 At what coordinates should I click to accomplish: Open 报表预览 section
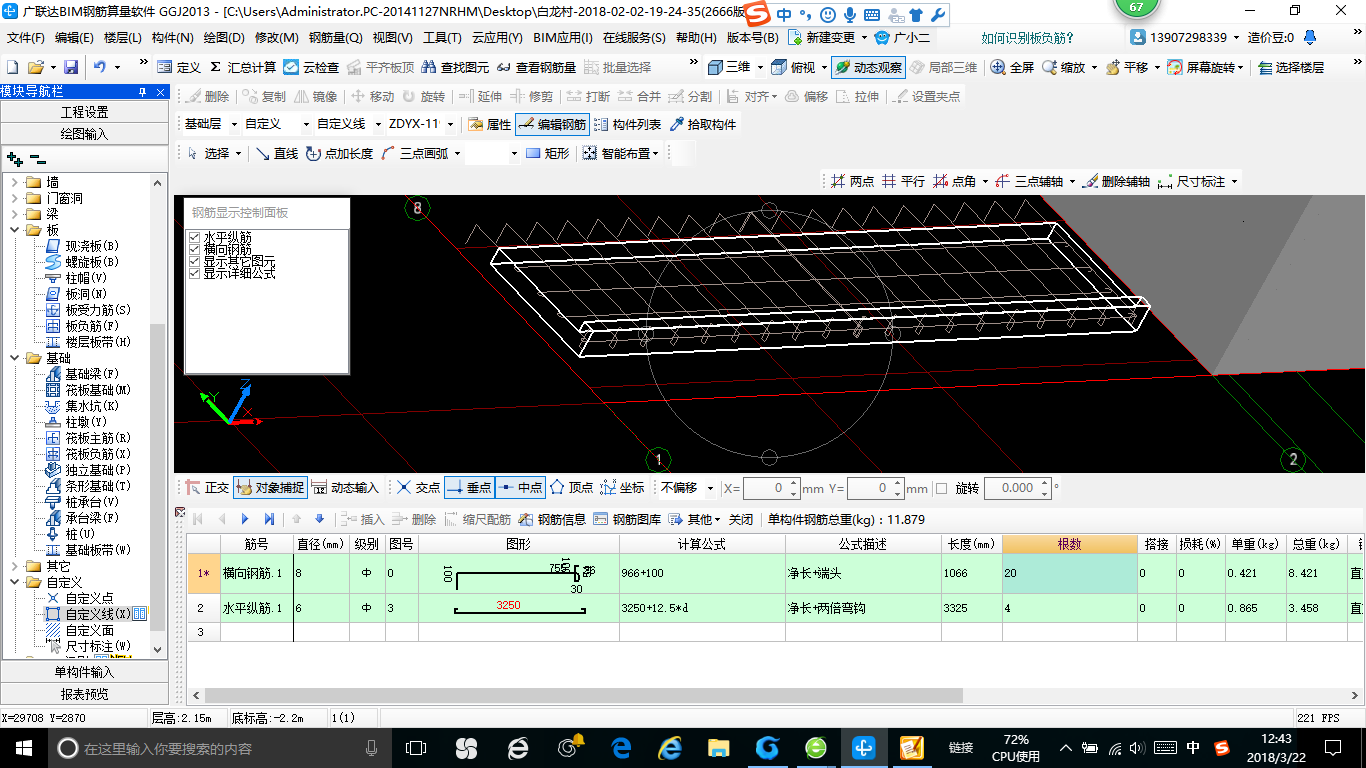point(84,694)
